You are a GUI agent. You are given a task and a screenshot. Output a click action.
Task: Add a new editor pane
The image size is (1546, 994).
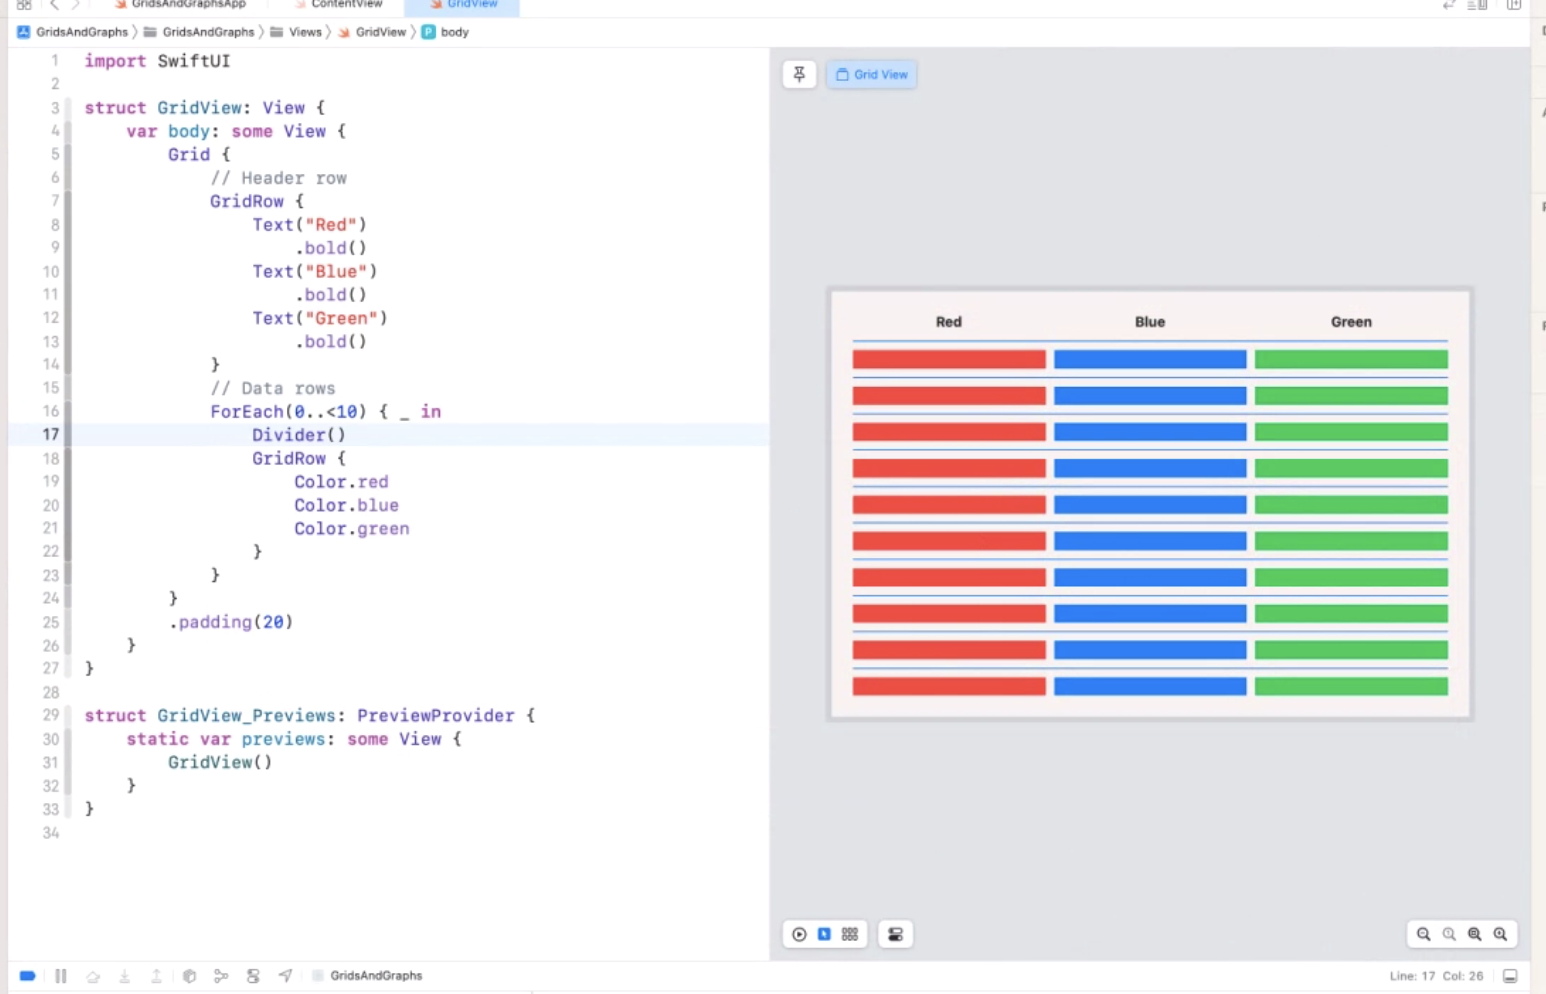1514,5
